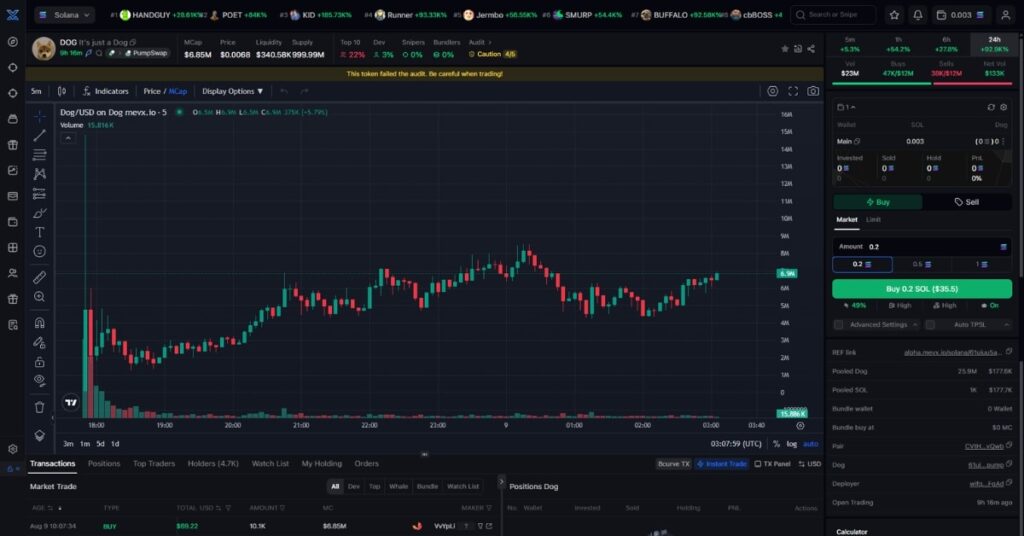This screenshot has width=1024, height=536.
Task: Open the Display Options dropdown
Action: 232,91
